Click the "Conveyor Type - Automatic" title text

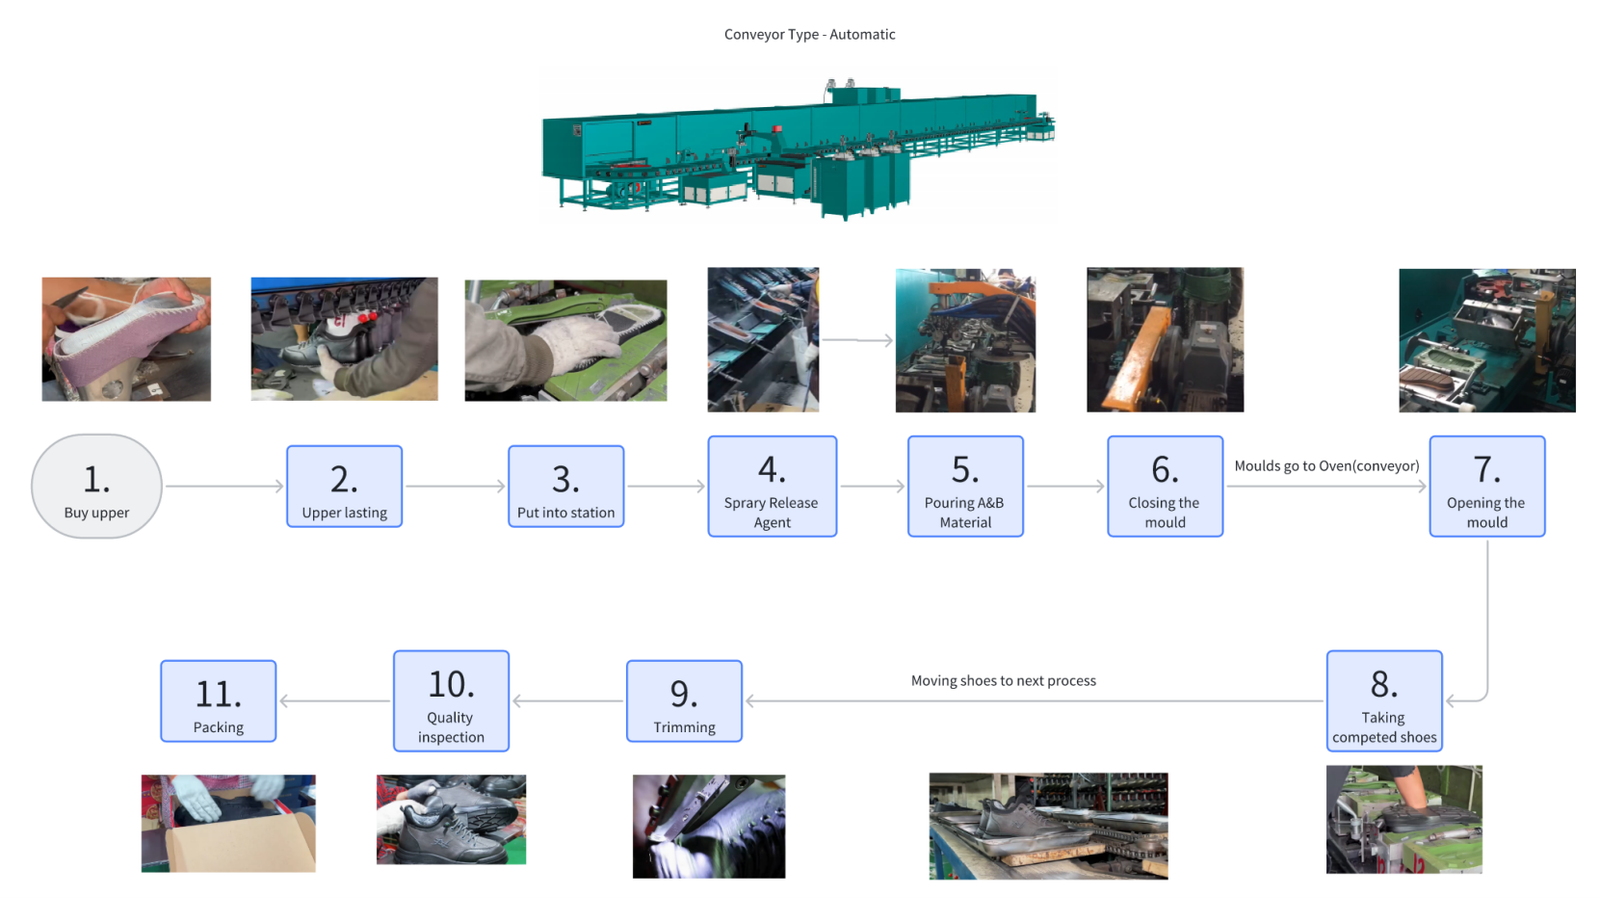(809, 34)
